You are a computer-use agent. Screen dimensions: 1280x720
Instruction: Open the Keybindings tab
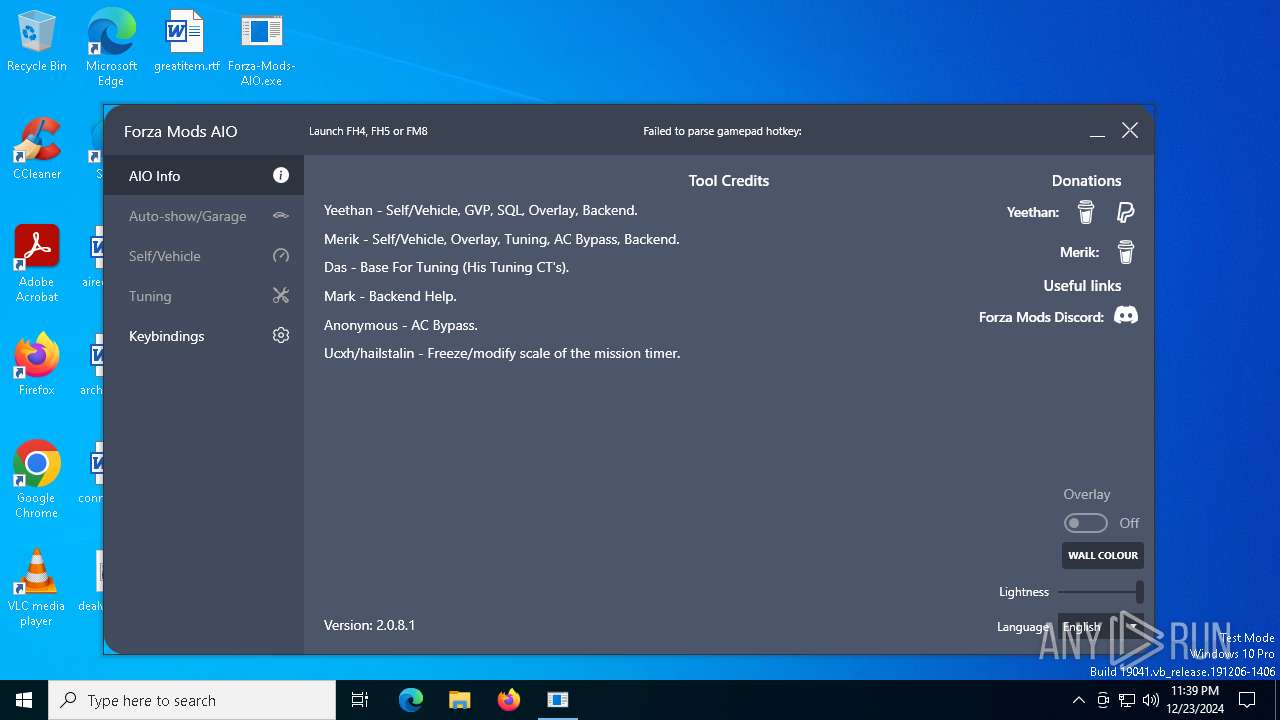[x=204, y=336]
